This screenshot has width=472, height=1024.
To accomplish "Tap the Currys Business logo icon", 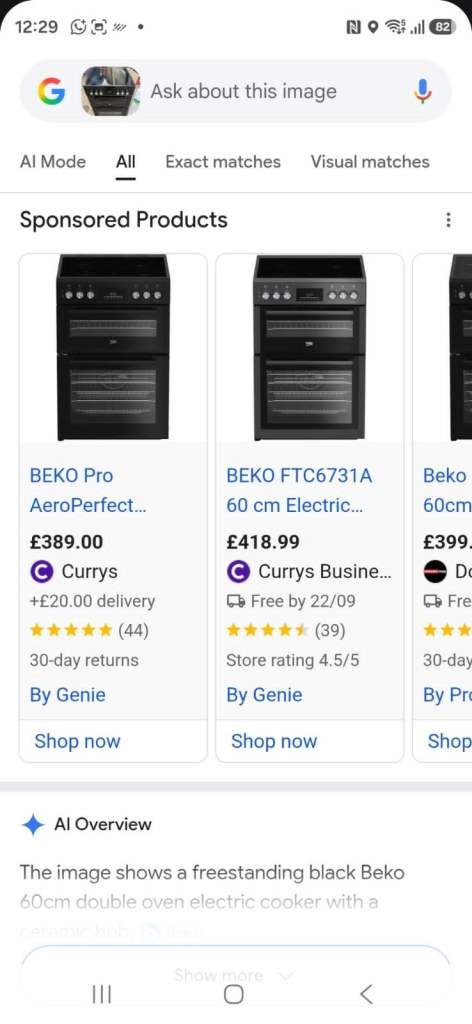I will click(238, 572).
